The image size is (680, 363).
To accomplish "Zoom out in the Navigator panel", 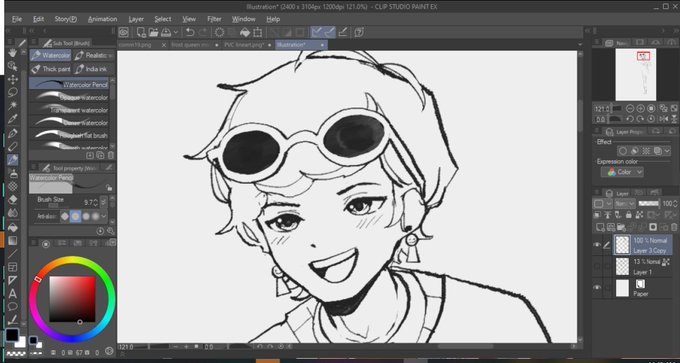I will (630, 108).
